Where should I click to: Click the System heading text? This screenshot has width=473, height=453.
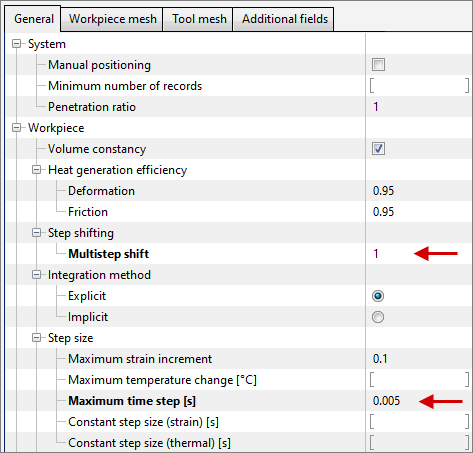click(x=47, y=44)
